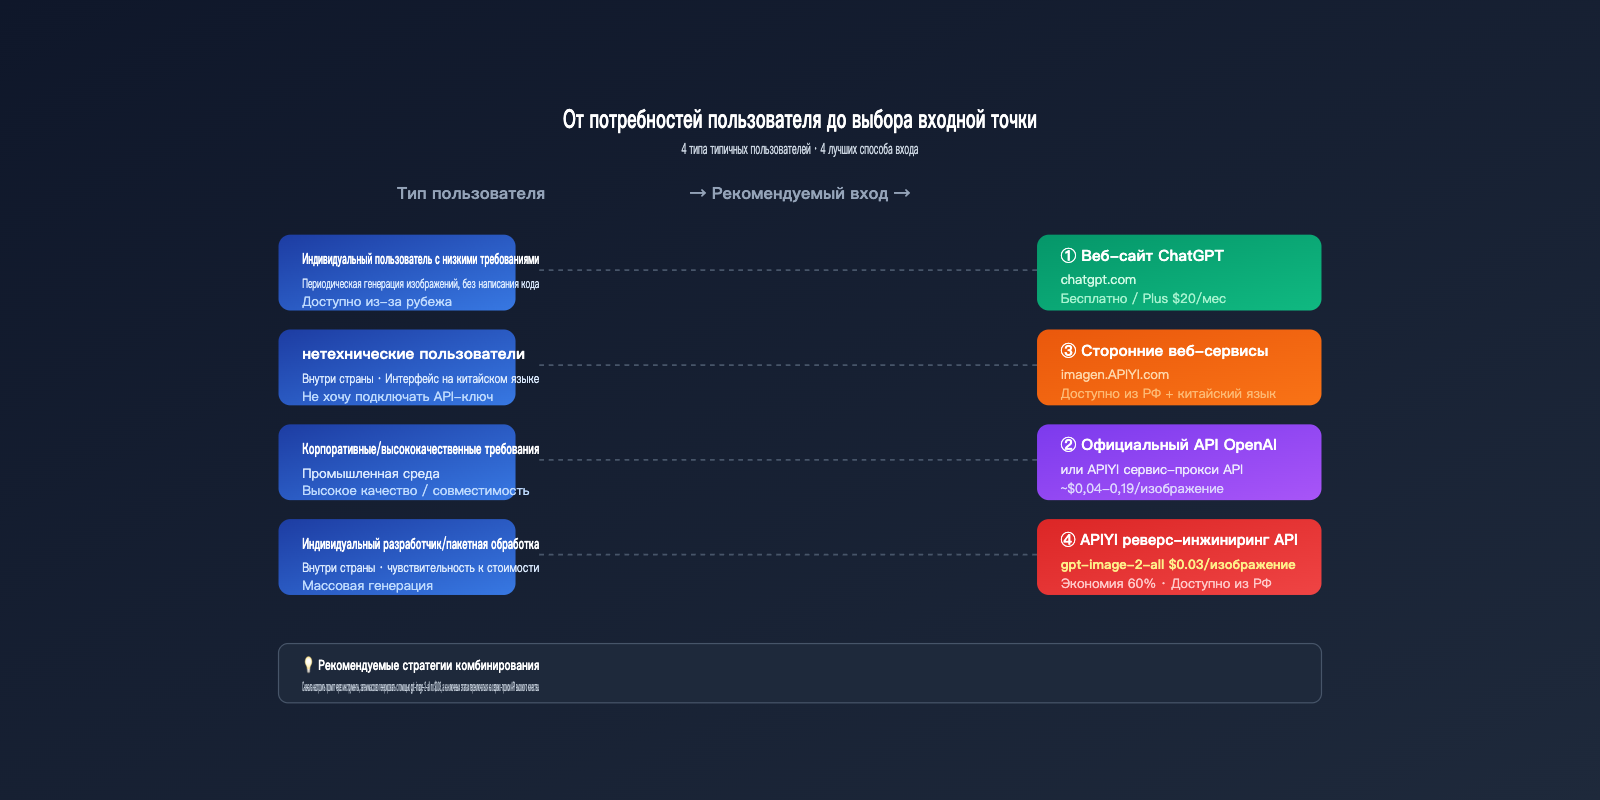The image size is (1600, 800).
Task: Click the lightbulb icon beside strategies heading
Action: coord(308,666)
